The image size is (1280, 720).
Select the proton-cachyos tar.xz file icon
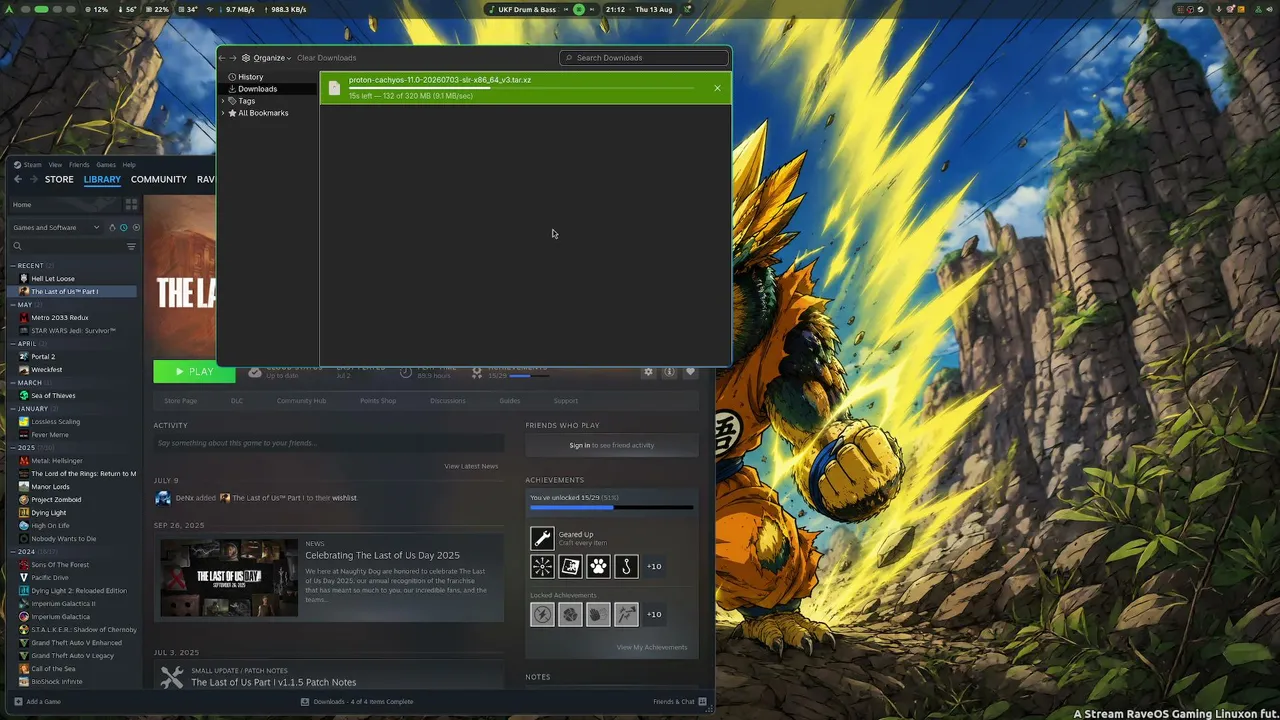point(334,88)
